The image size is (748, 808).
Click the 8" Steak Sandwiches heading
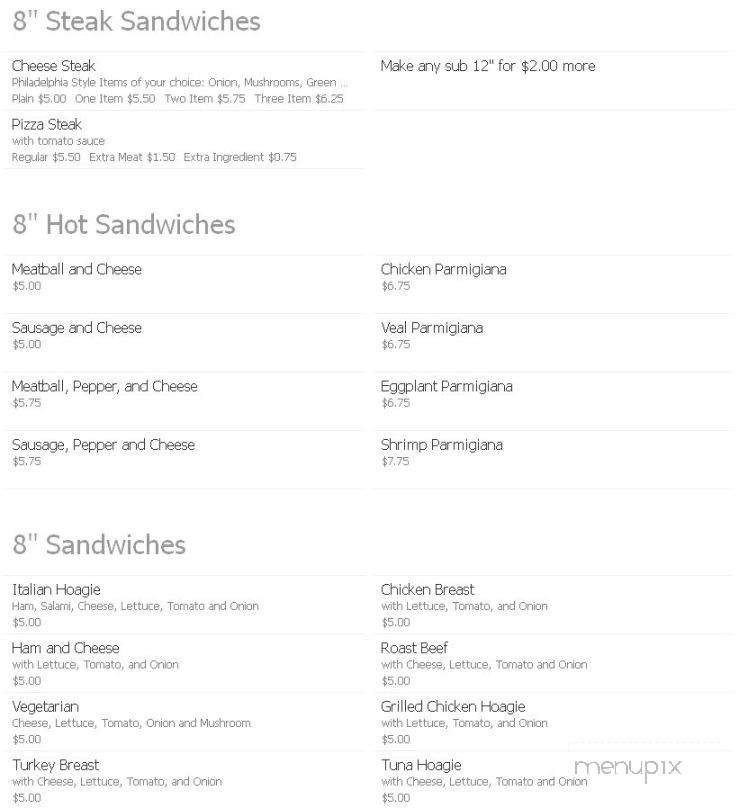[137, 21]
